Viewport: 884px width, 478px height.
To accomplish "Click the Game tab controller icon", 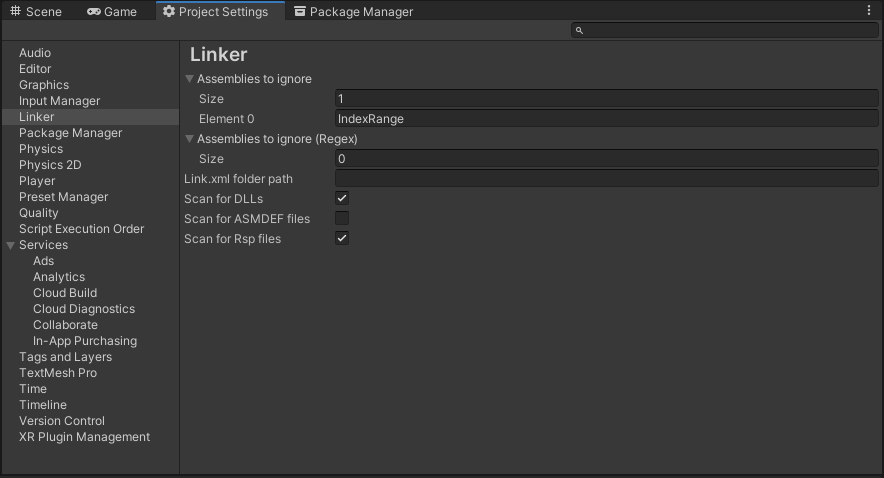I will [x=94, y=11].
